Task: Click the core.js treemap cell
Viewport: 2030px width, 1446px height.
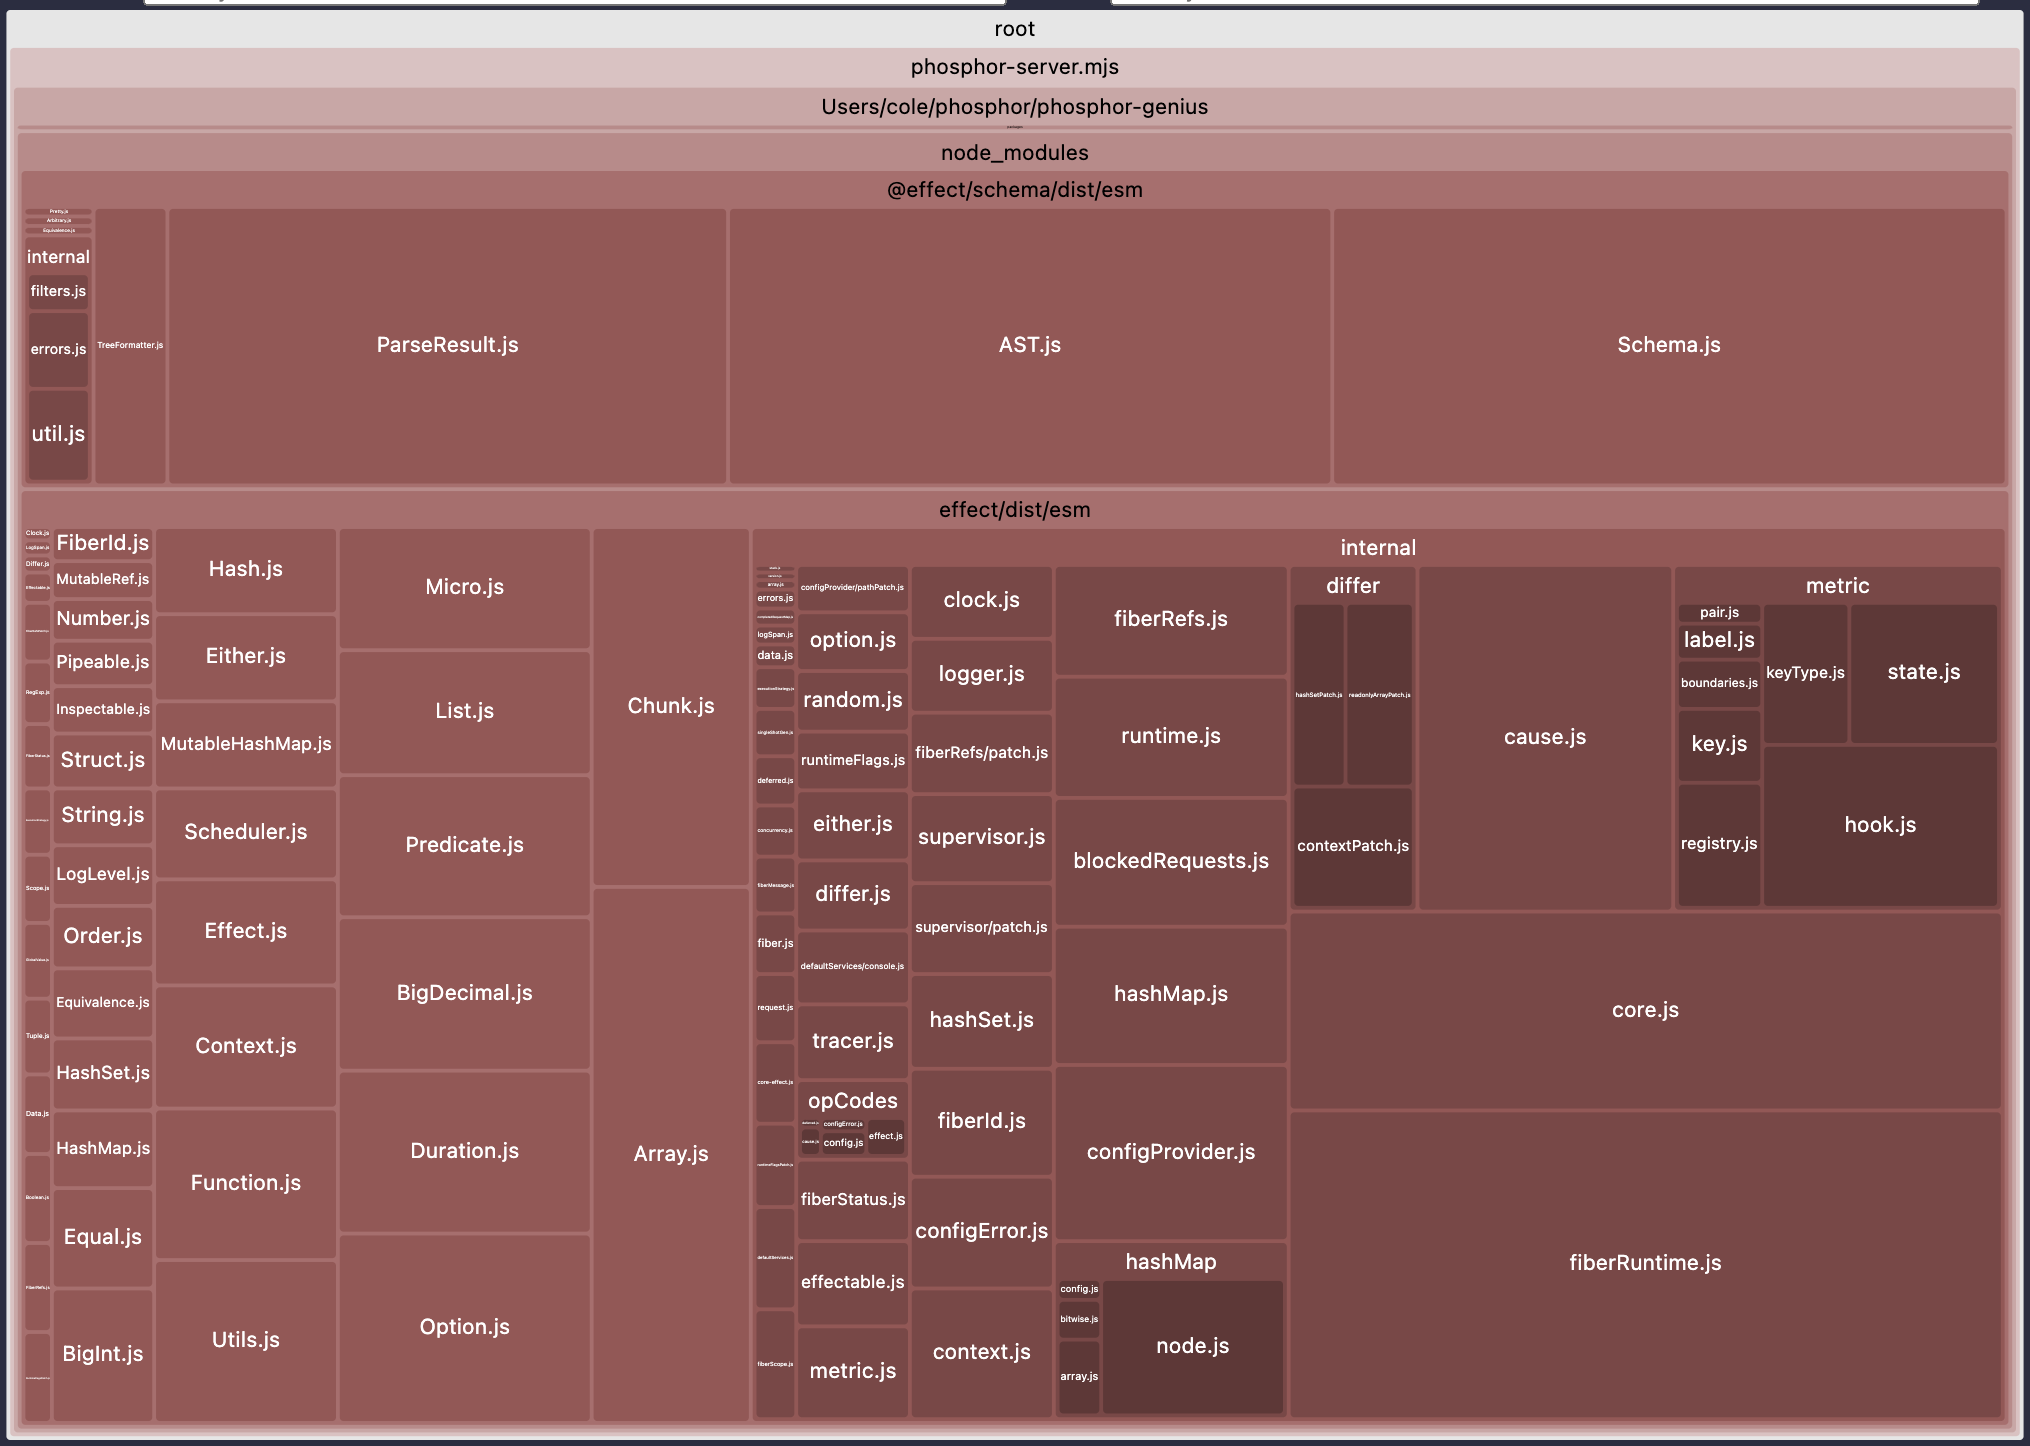Action: (x=1644, y=1010)
